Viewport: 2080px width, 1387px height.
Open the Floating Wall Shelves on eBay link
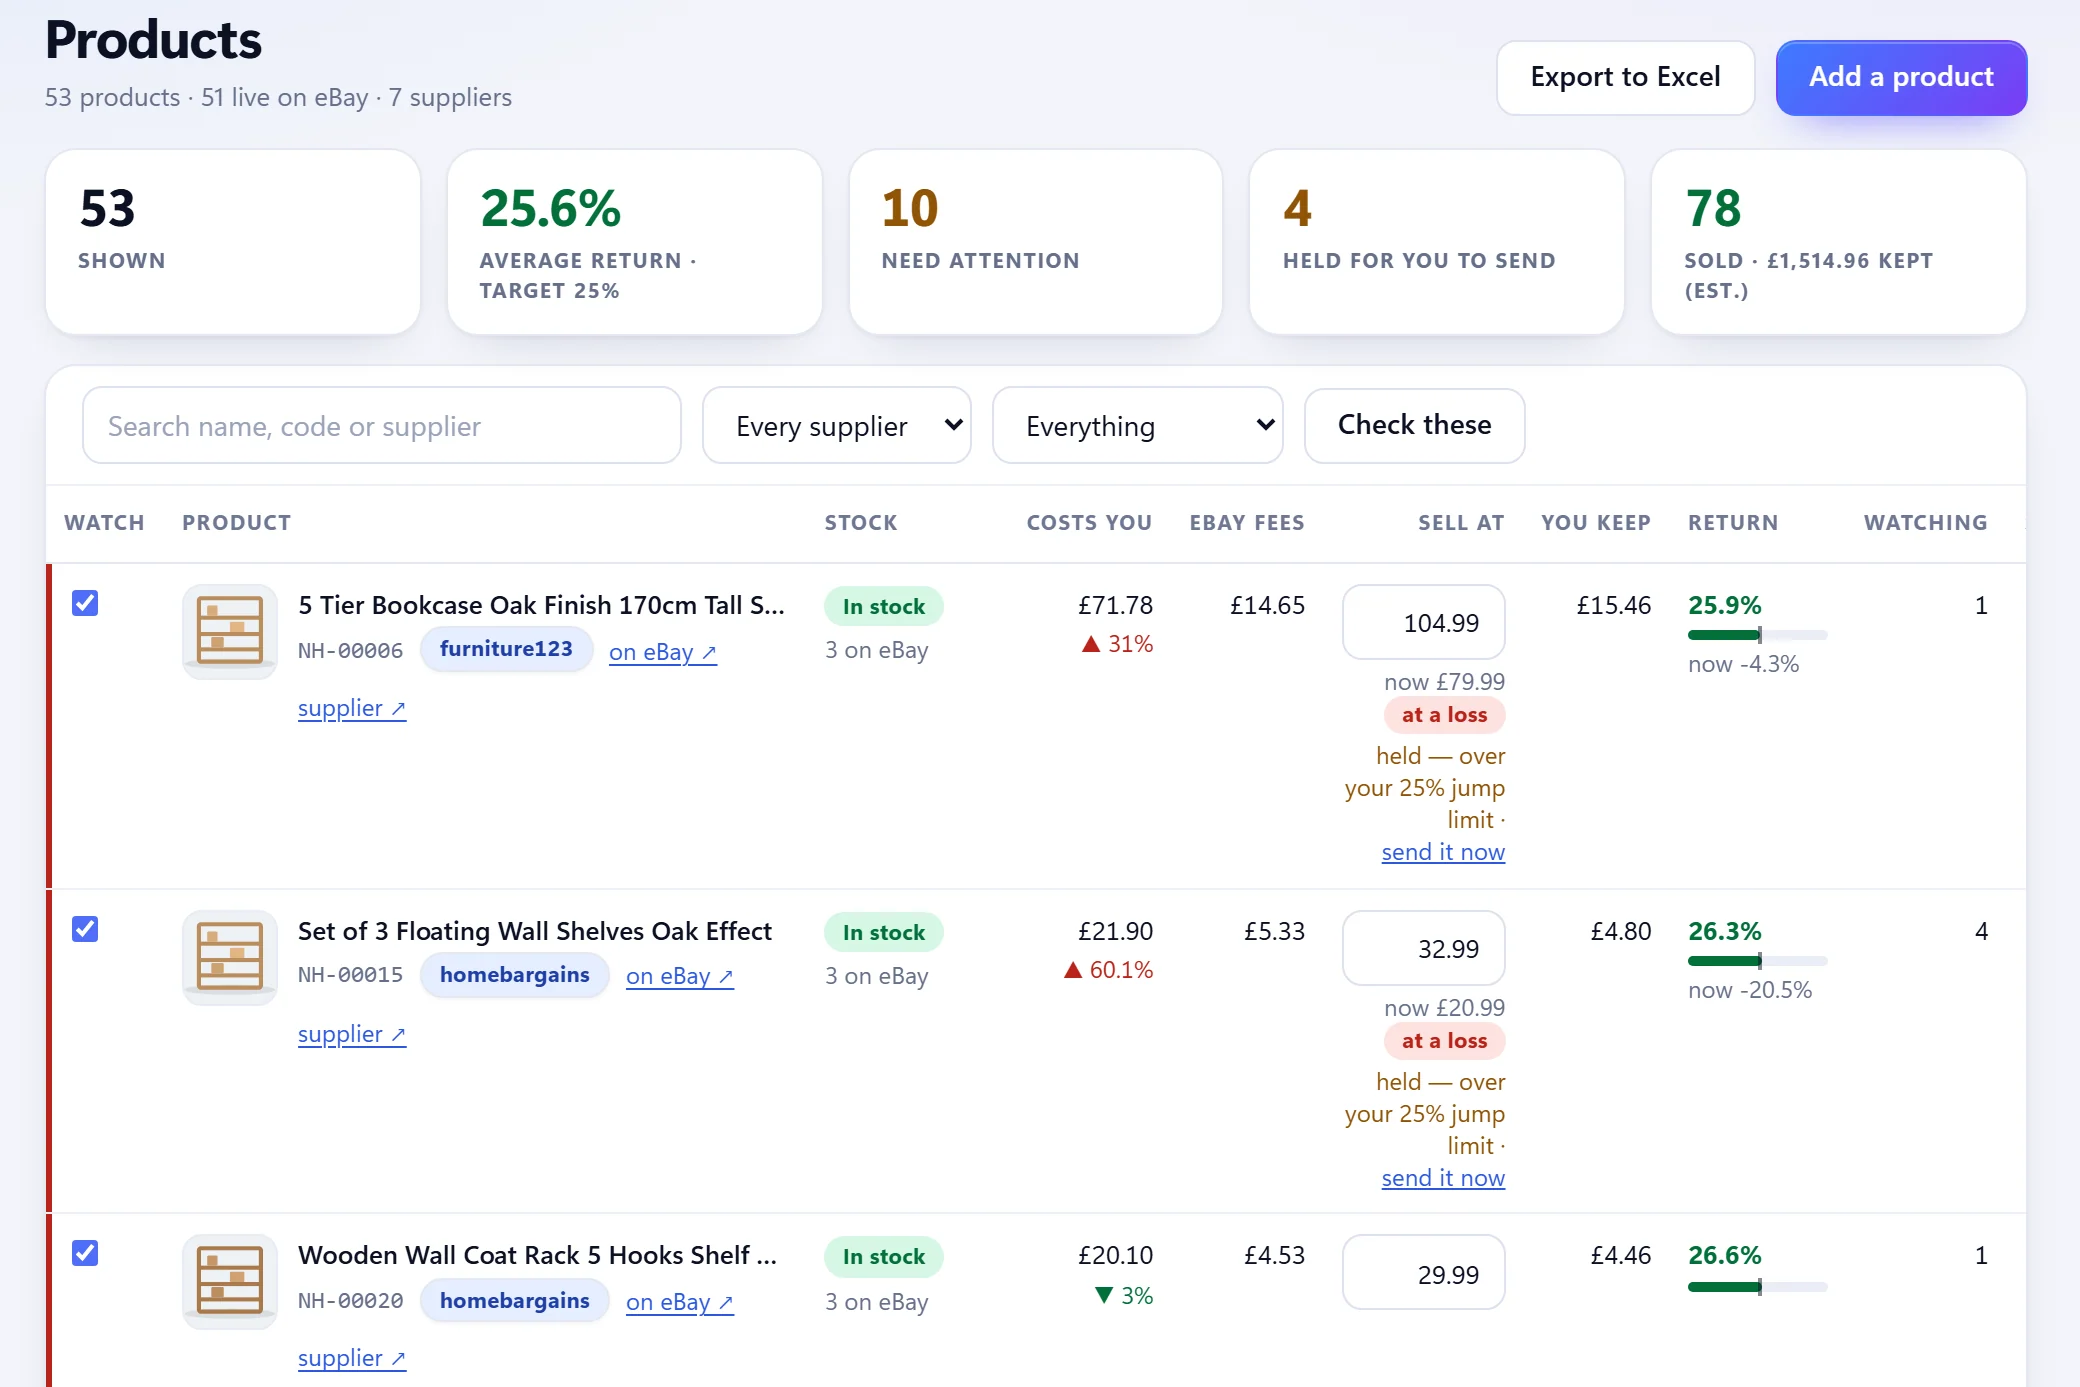(680, 976)
